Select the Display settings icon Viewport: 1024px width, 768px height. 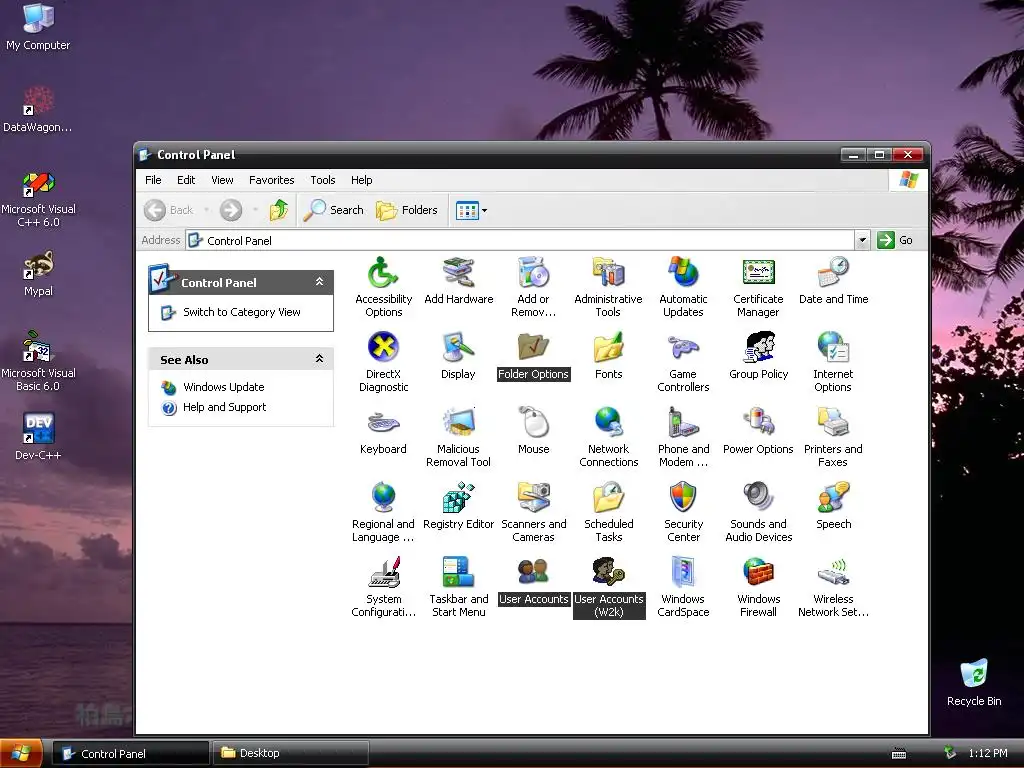pos(458,356)
